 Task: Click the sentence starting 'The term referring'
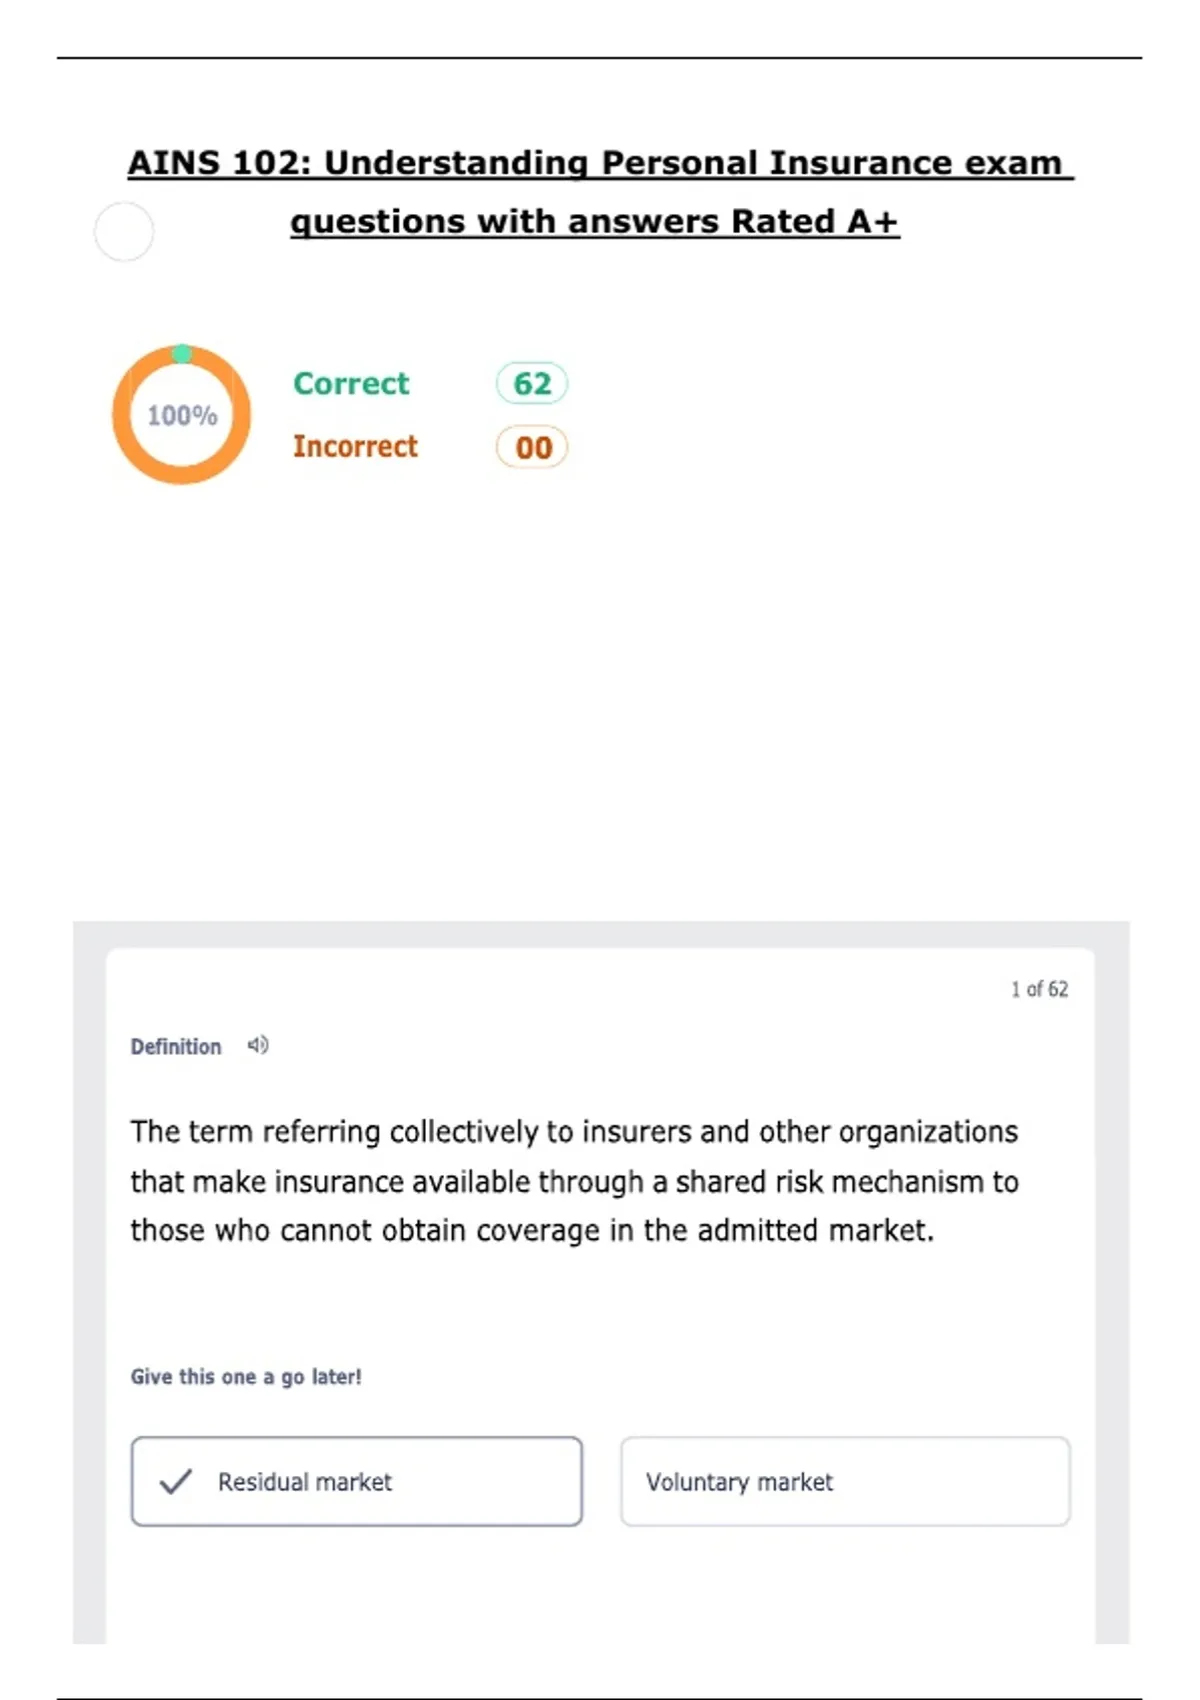574,1132
